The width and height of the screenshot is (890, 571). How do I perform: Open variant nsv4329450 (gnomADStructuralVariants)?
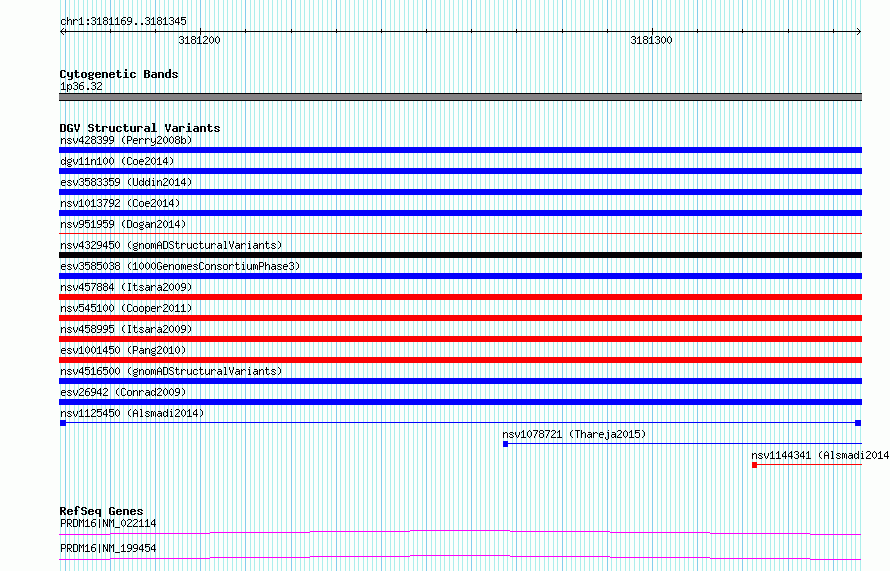(171, 245)
